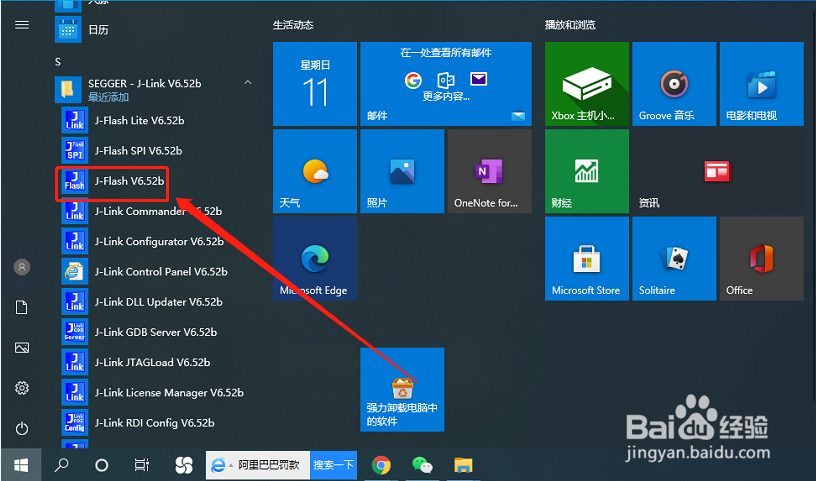Open the Groove 音乐 tile

pyautogui.click(x=674, y=84)
